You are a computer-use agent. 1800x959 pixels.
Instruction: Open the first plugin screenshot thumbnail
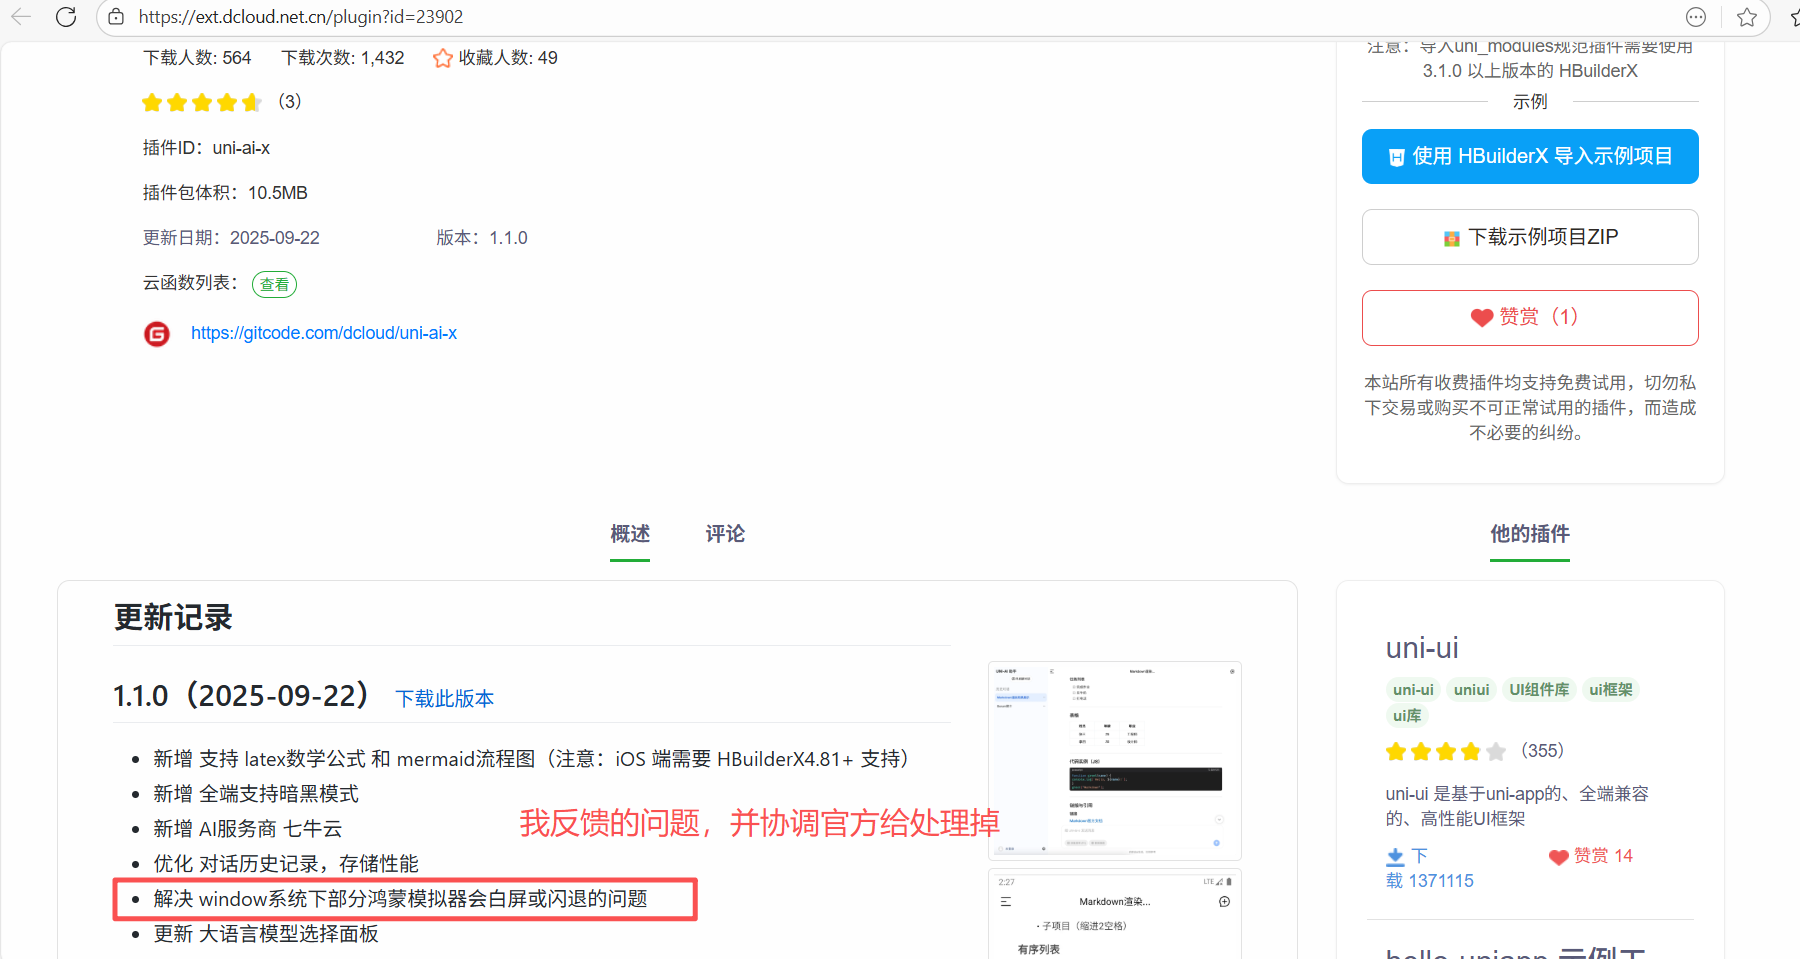[1114, 760]
